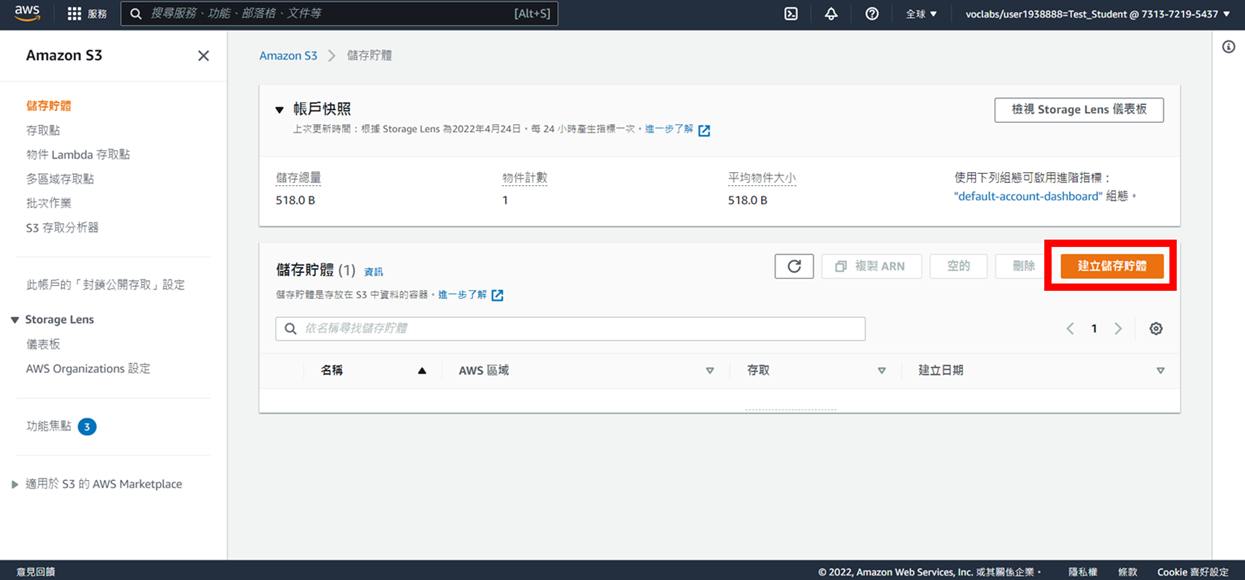Expand 適用於 S3 的 AWS Marketplace
This screenshot has height=580, width=1245.
(15, 484)
